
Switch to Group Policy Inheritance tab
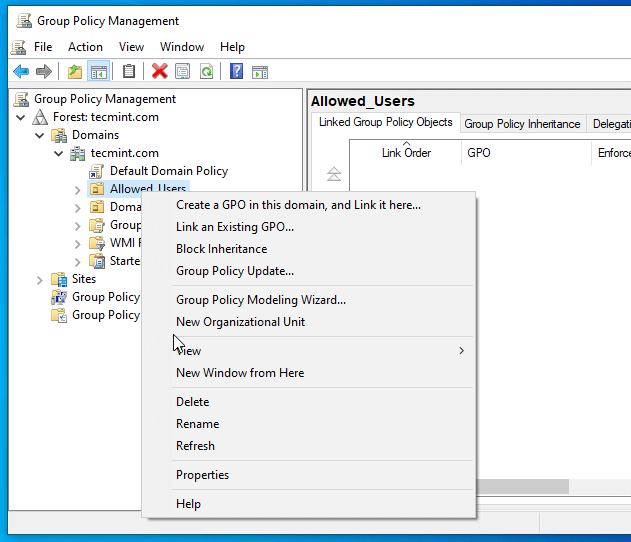(522, 124)
